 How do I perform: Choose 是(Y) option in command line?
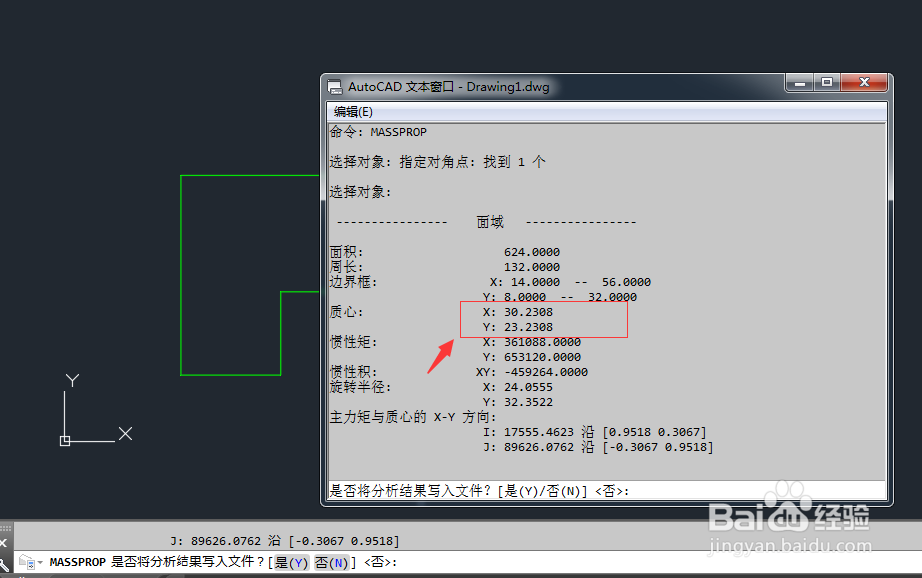tap(291, 563)
